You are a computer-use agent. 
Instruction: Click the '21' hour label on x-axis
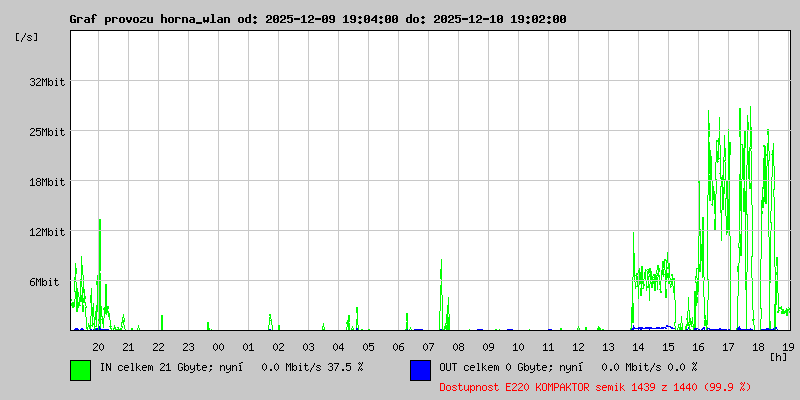point(129,347)
